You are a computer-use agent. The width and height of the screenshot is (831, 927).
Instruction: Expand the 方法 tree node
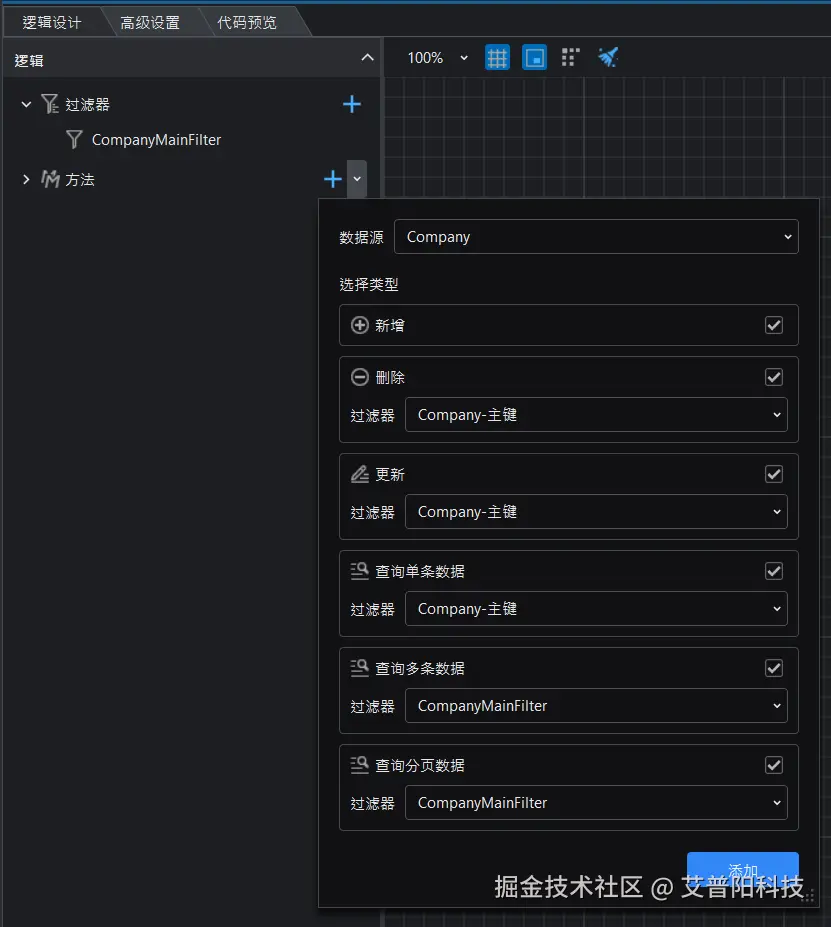tap(25, 179)
